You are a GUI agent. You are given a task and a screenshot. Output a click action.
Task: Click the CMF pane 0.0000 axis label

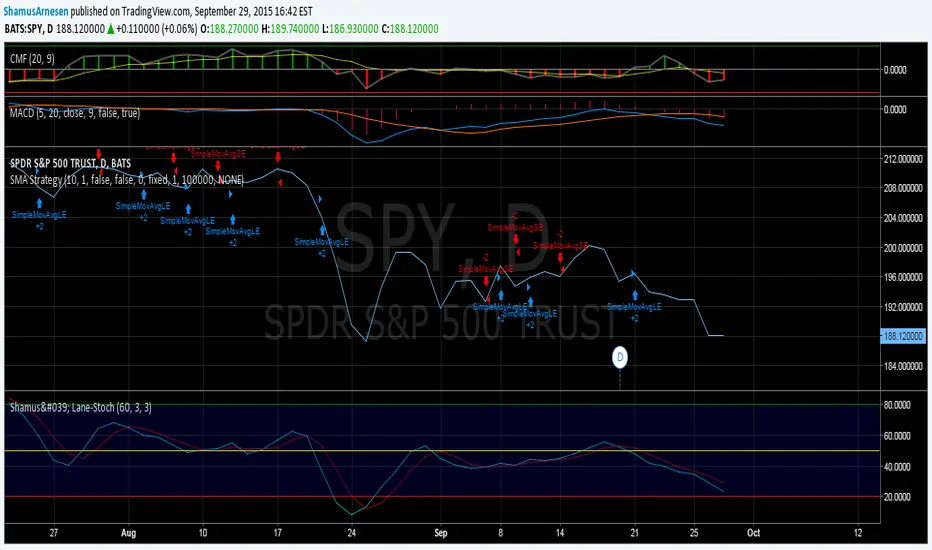(x=895, y=70)
